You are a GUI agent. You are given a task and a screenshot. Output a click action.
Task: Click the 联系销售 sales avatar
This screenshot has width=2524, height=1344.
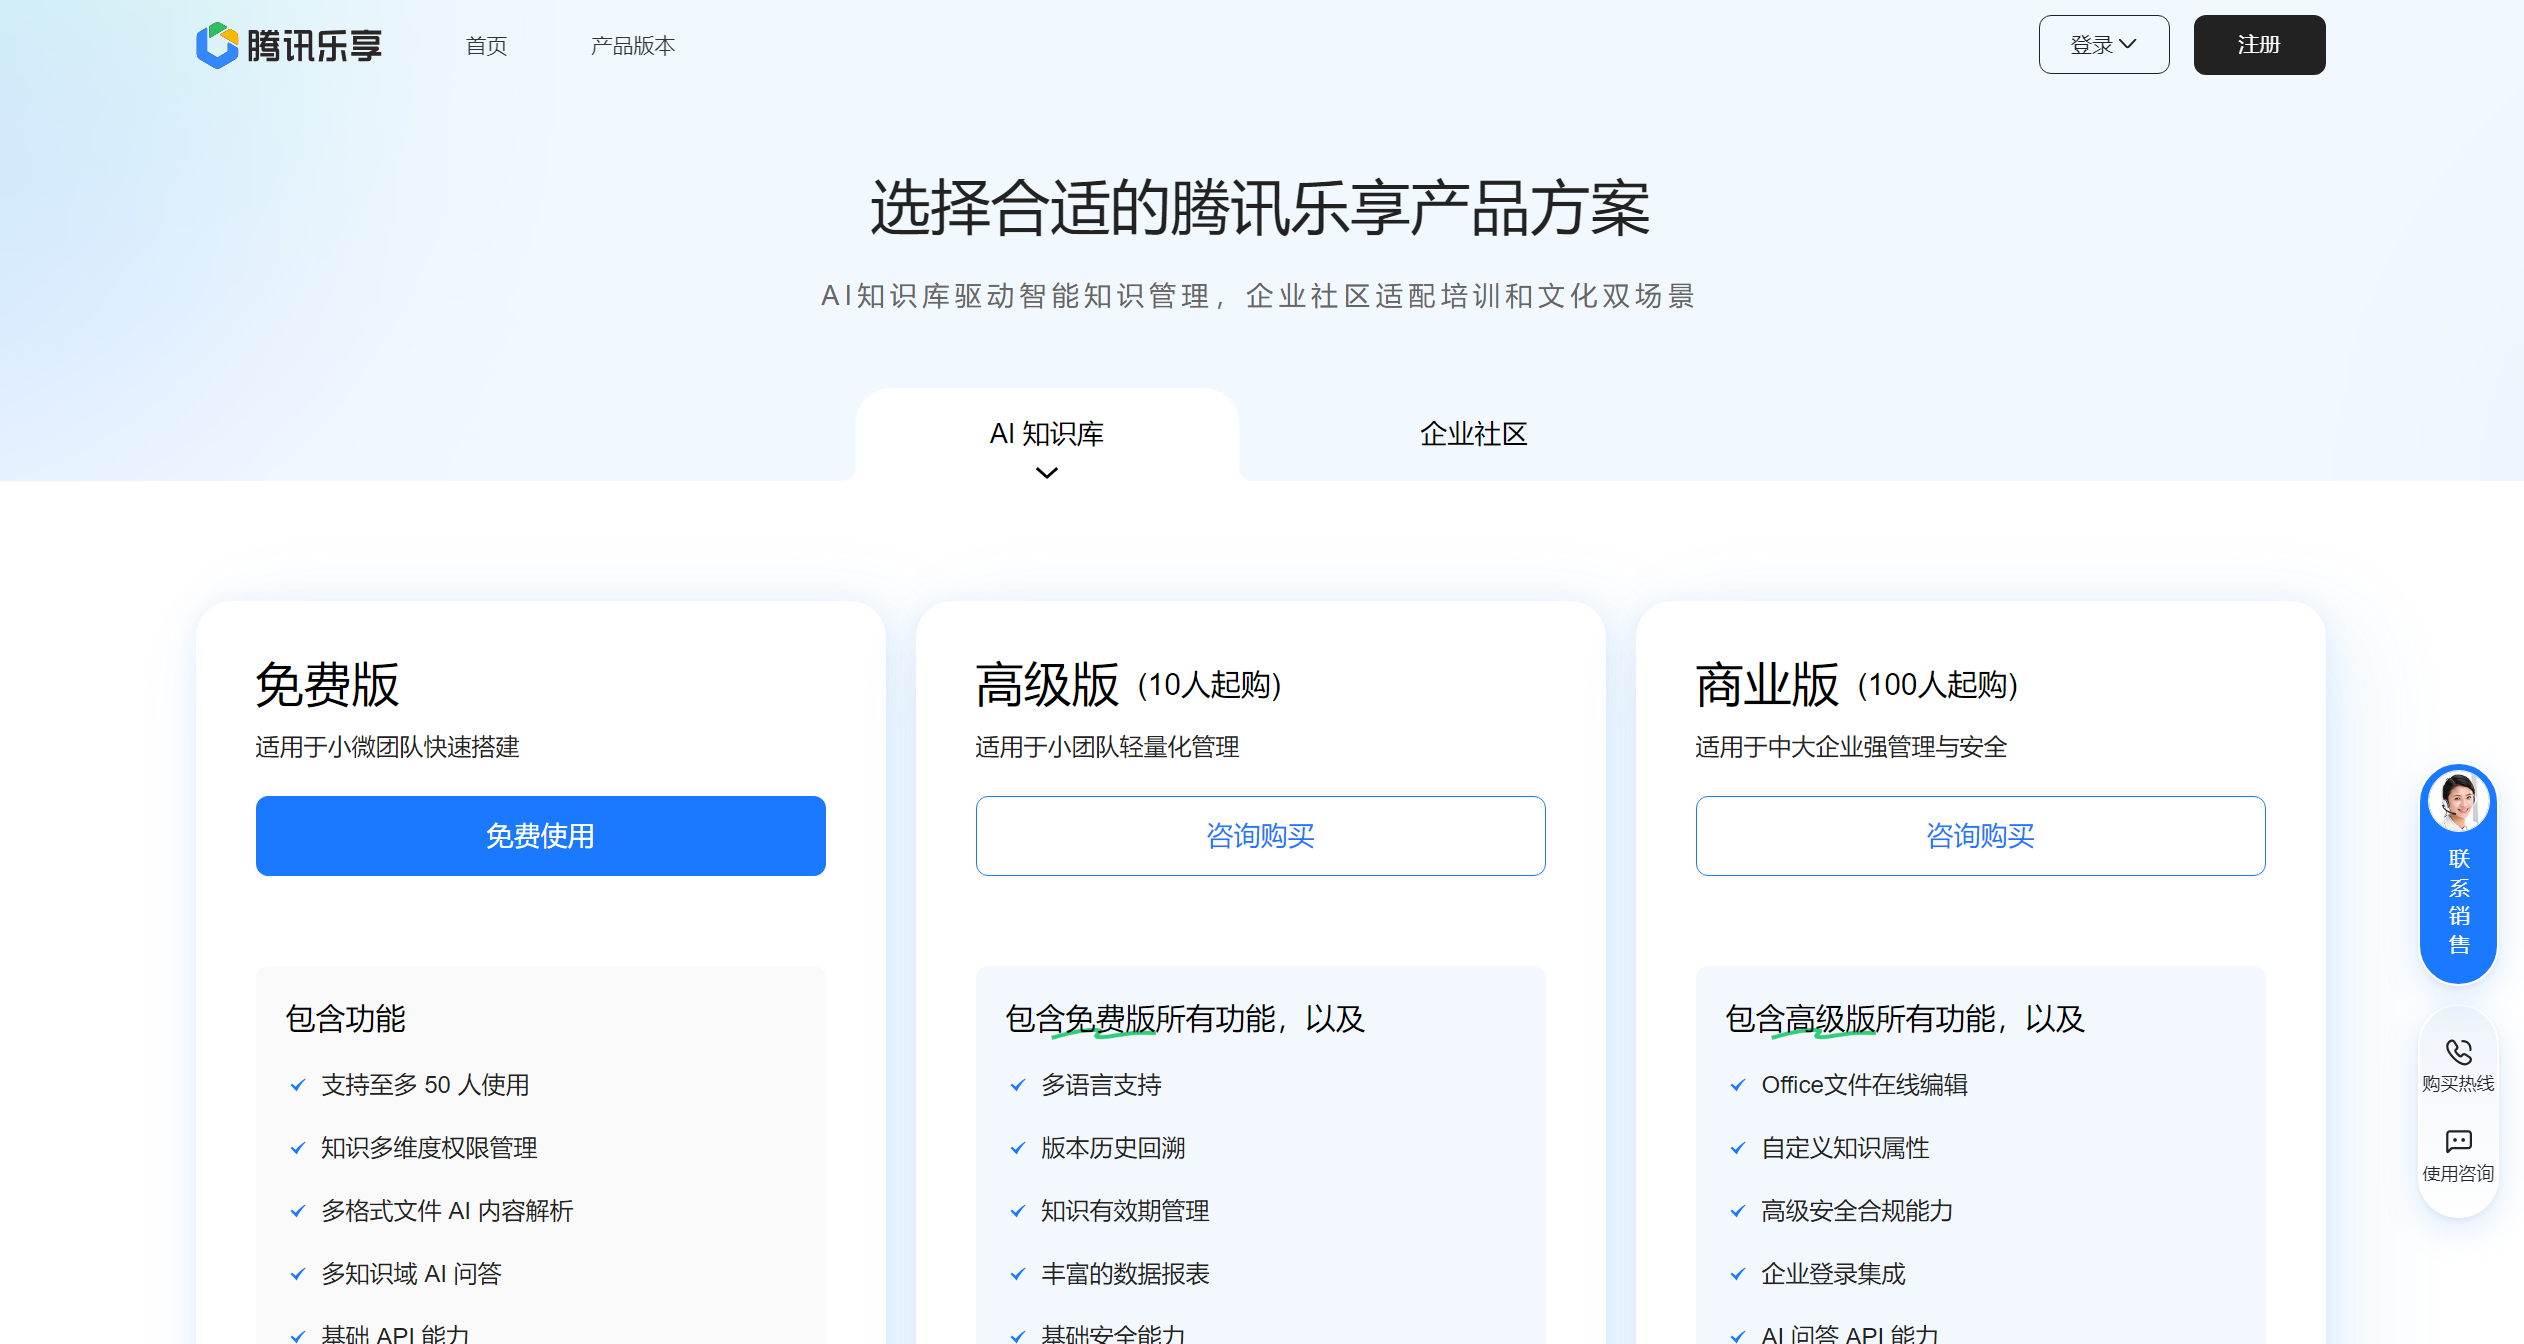pos(2458,800)
